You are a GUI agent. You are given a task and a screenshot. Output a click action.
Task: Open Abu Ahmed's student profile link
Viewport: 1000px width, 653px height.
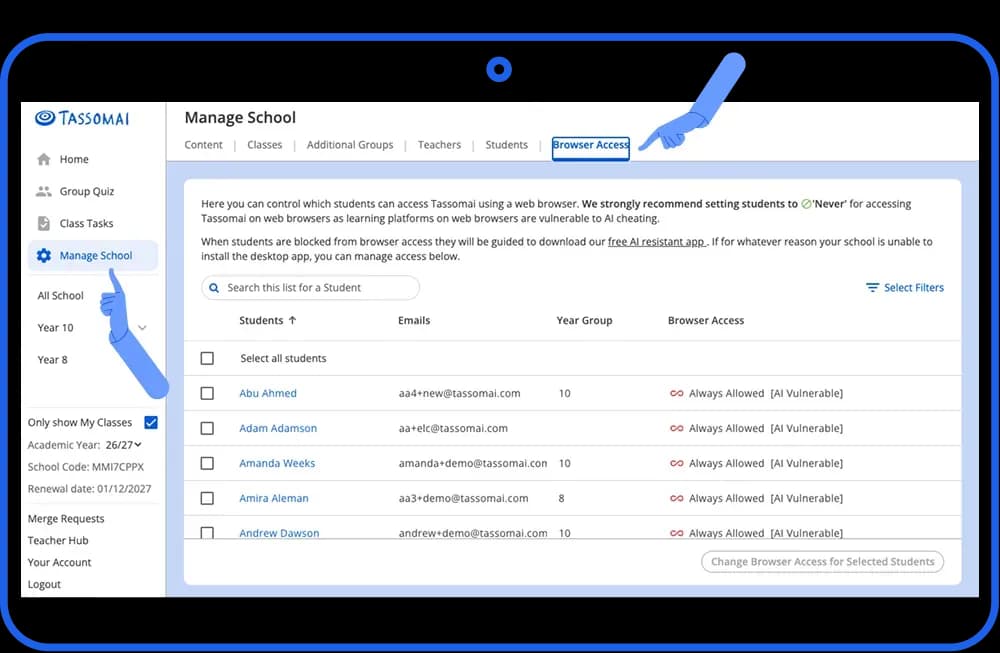pos(268,393)
